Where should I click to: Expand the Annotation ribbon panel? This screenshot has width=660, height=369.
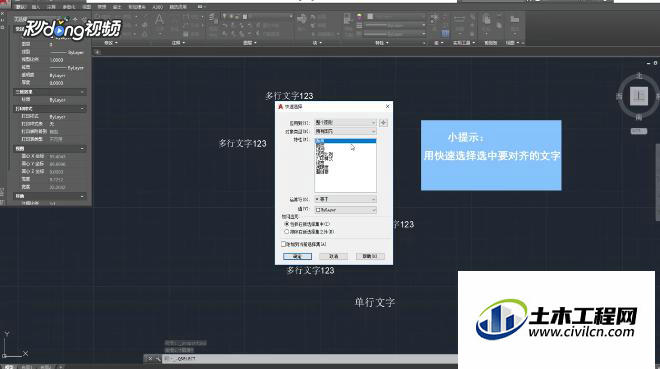tap(178, 42)
